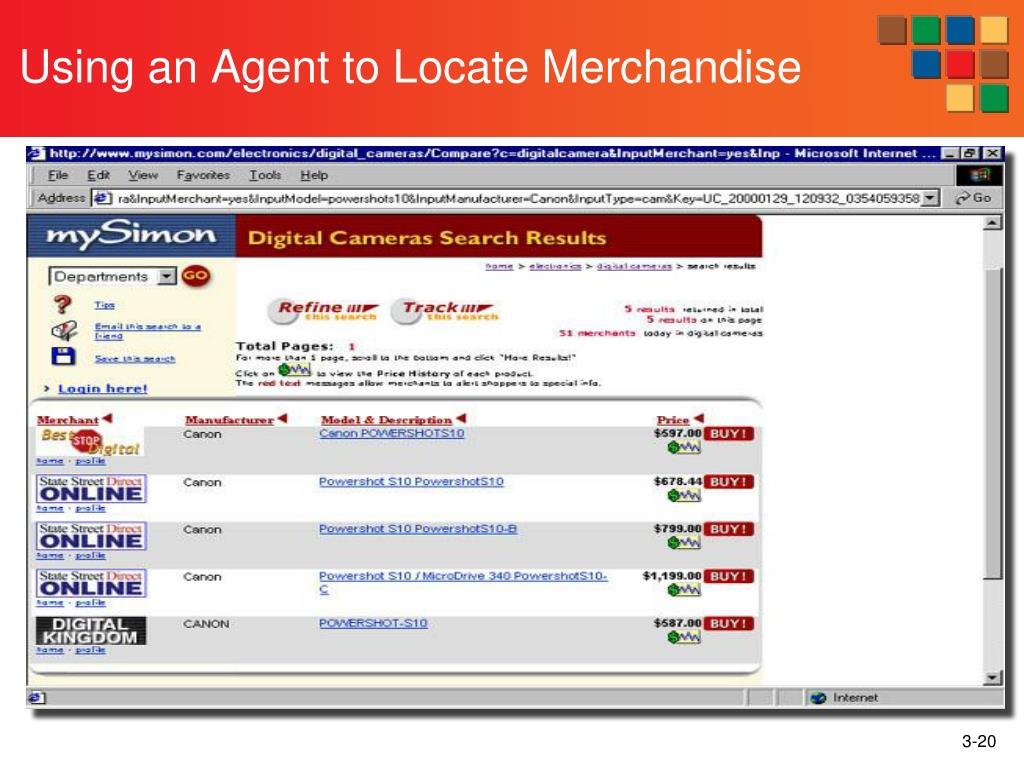The width and height of the screenshot is (1024, 768).
Task: Open the File menu
Action: pos(57,175)
